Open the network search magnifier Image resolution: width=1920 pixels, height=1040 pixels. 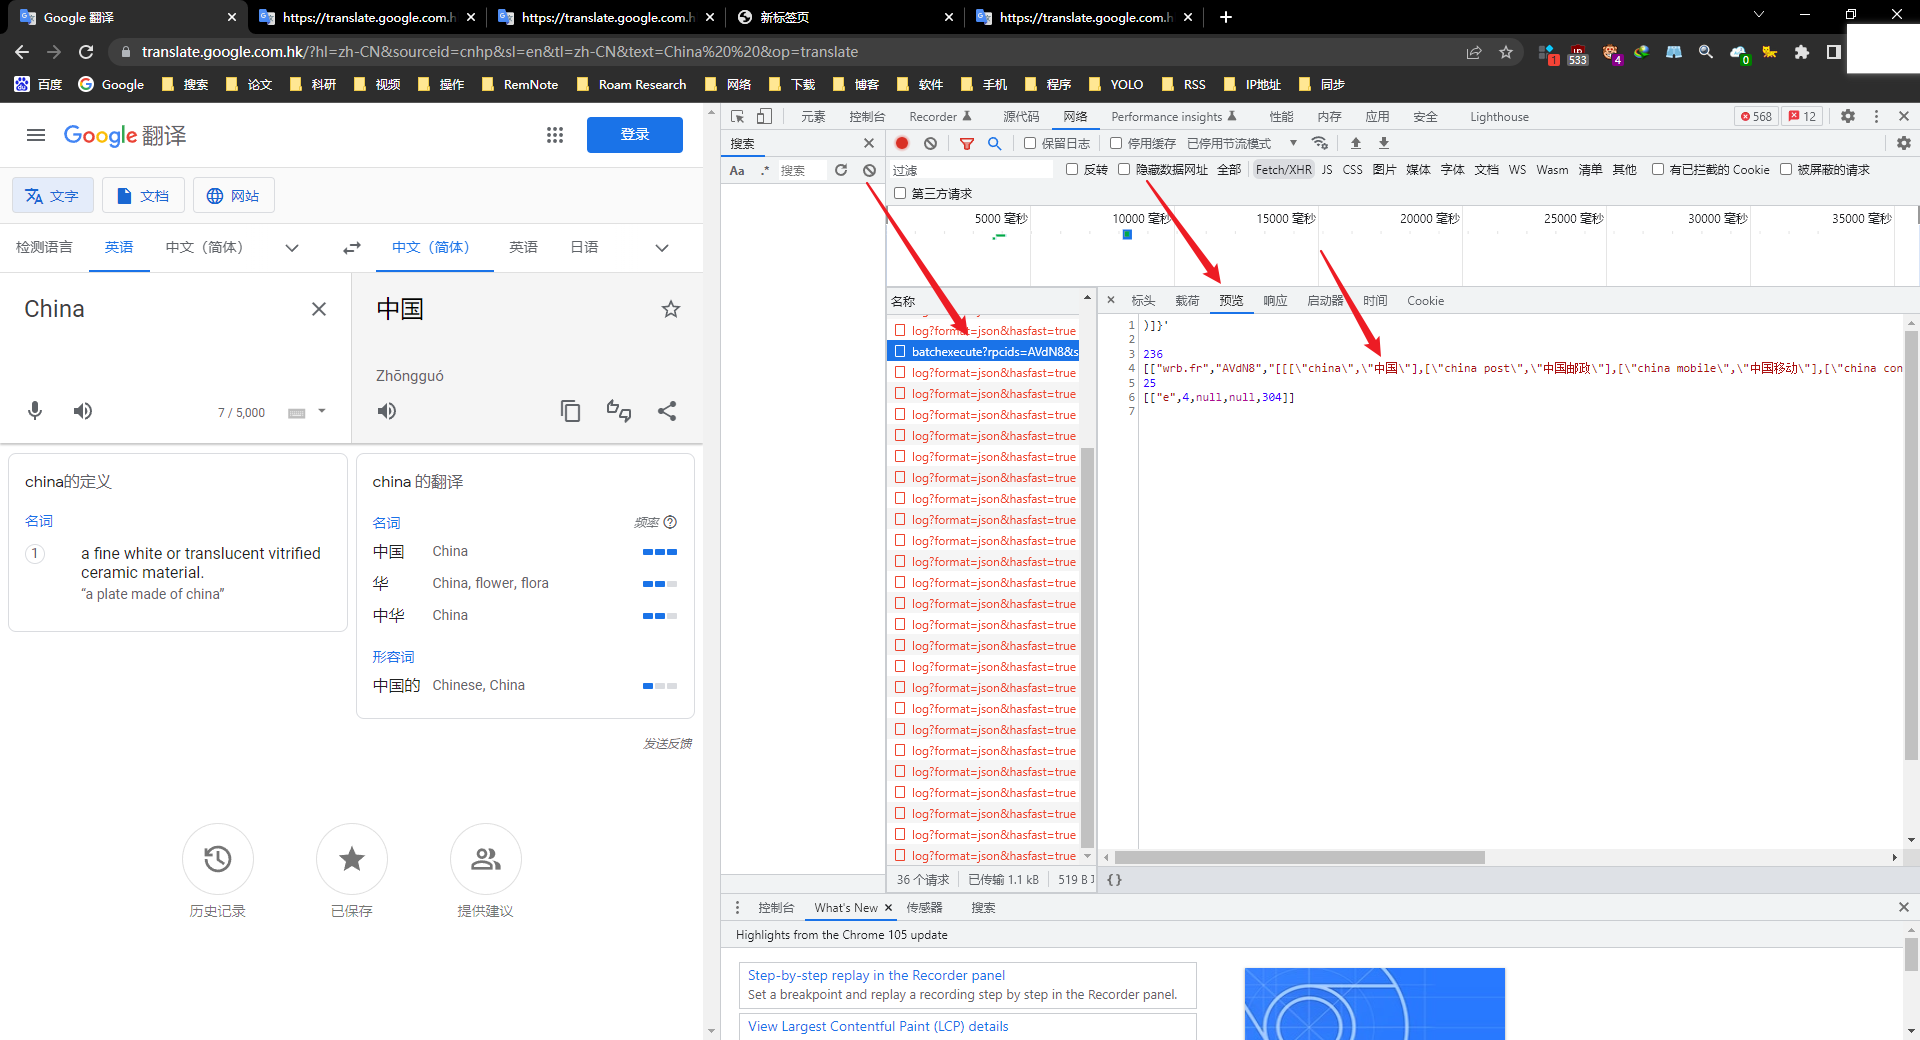[995, 143]
